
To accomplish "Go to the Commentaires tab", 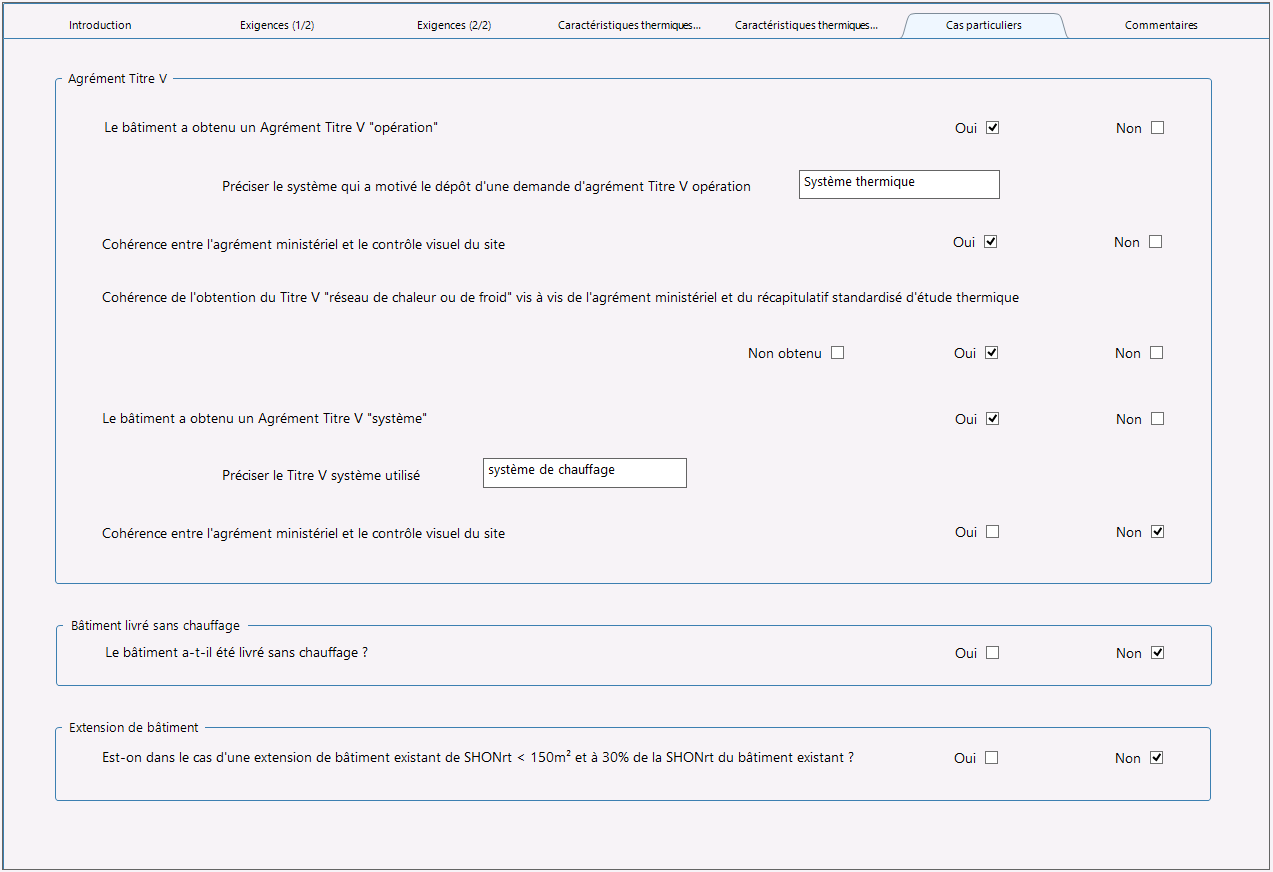I will (1161, 25).
